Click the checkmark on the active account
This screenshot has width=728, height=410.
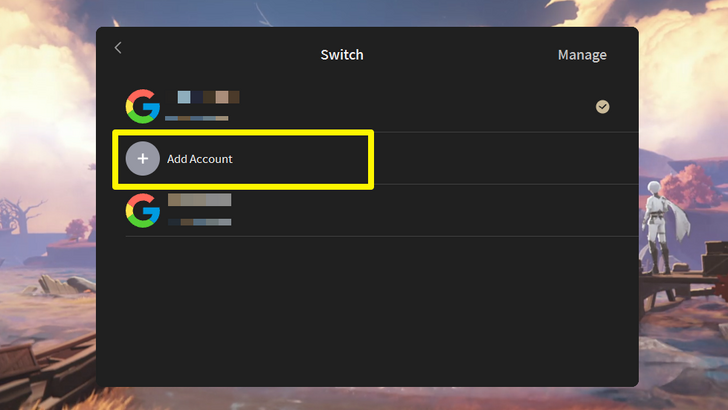pos(602,107)
